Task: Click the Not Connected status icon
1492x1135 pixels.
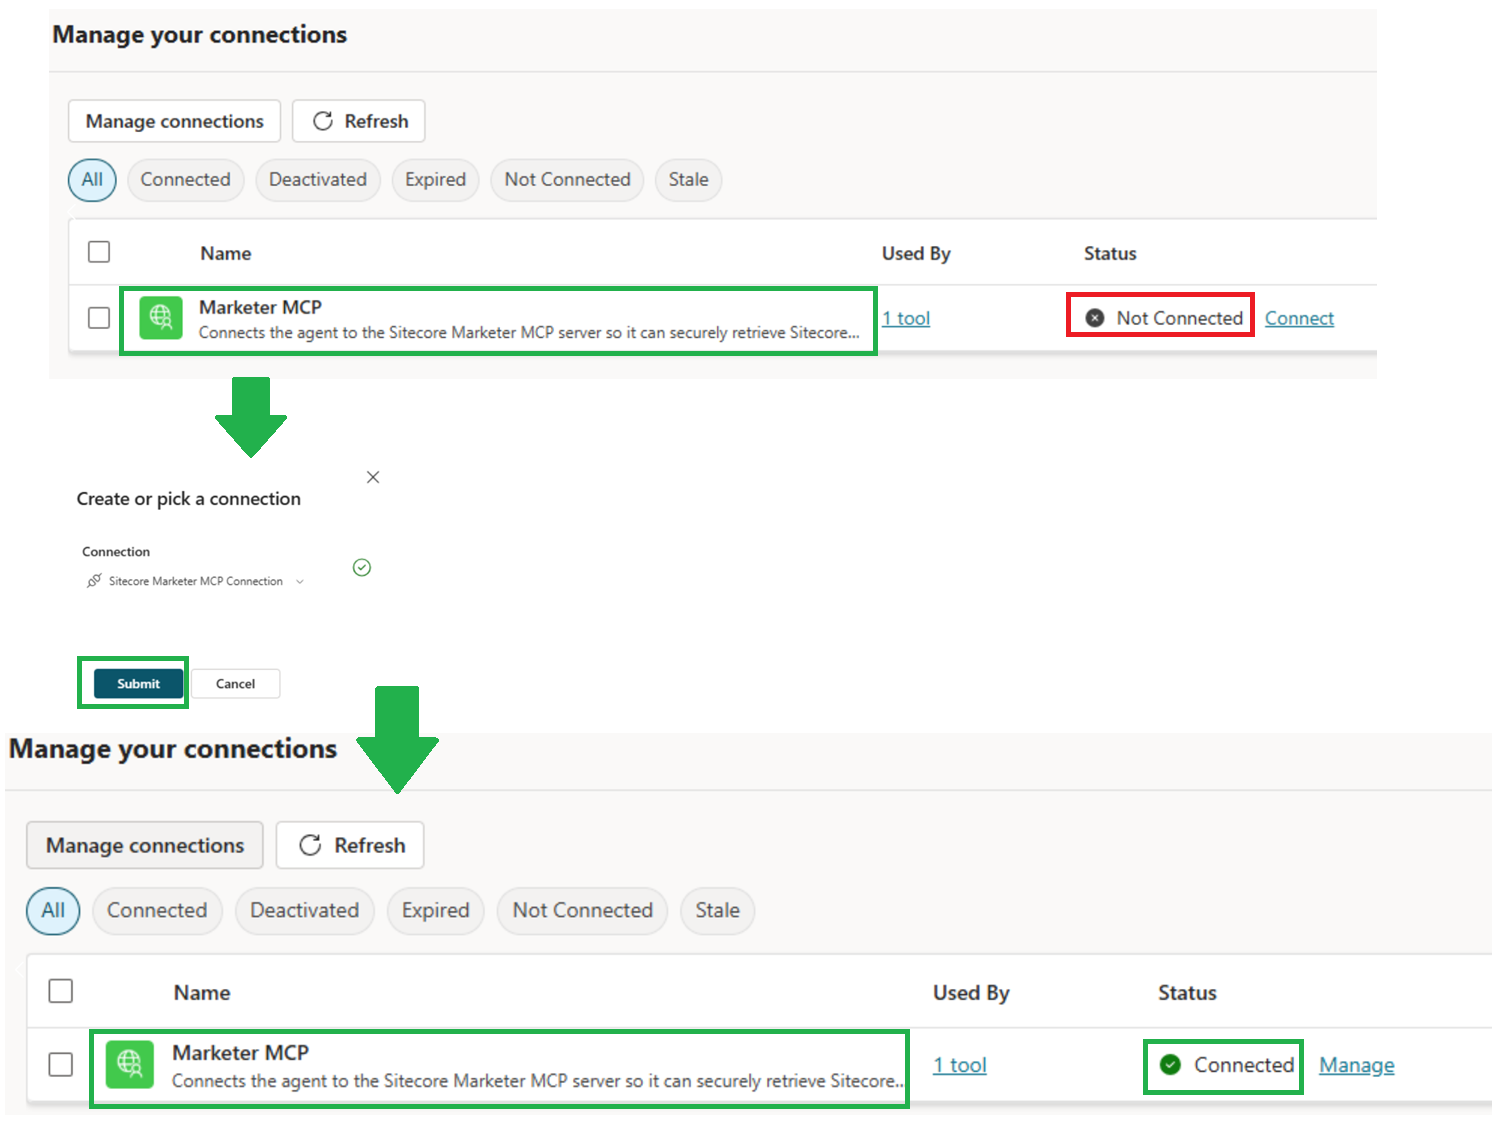Action: point(1095,318)
